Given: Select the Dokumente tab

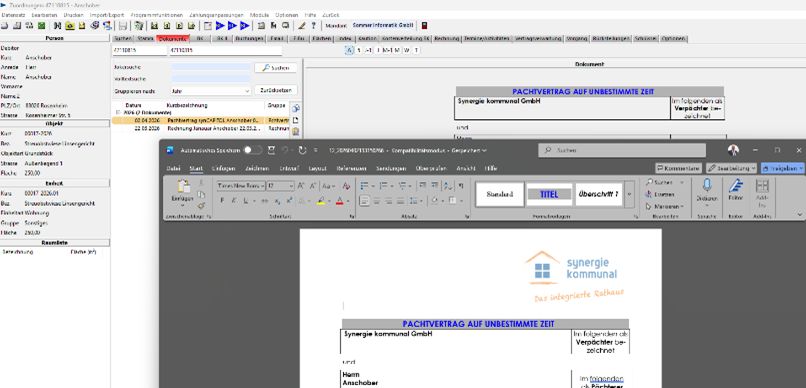Looking at the screenshot, I should pyautogui.click(x=173, y=39).
